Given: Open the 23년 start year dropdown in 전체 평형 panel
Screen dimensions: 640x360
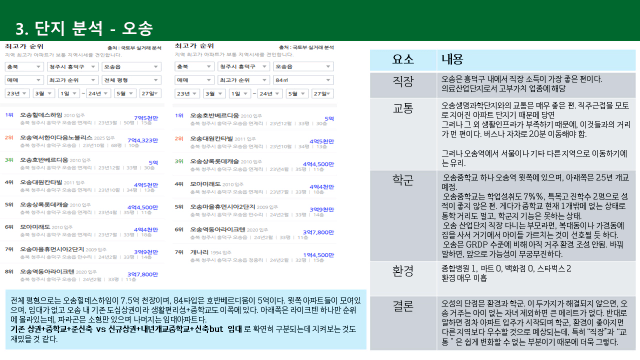Looking at the screenshot, I should pos(17,93).
